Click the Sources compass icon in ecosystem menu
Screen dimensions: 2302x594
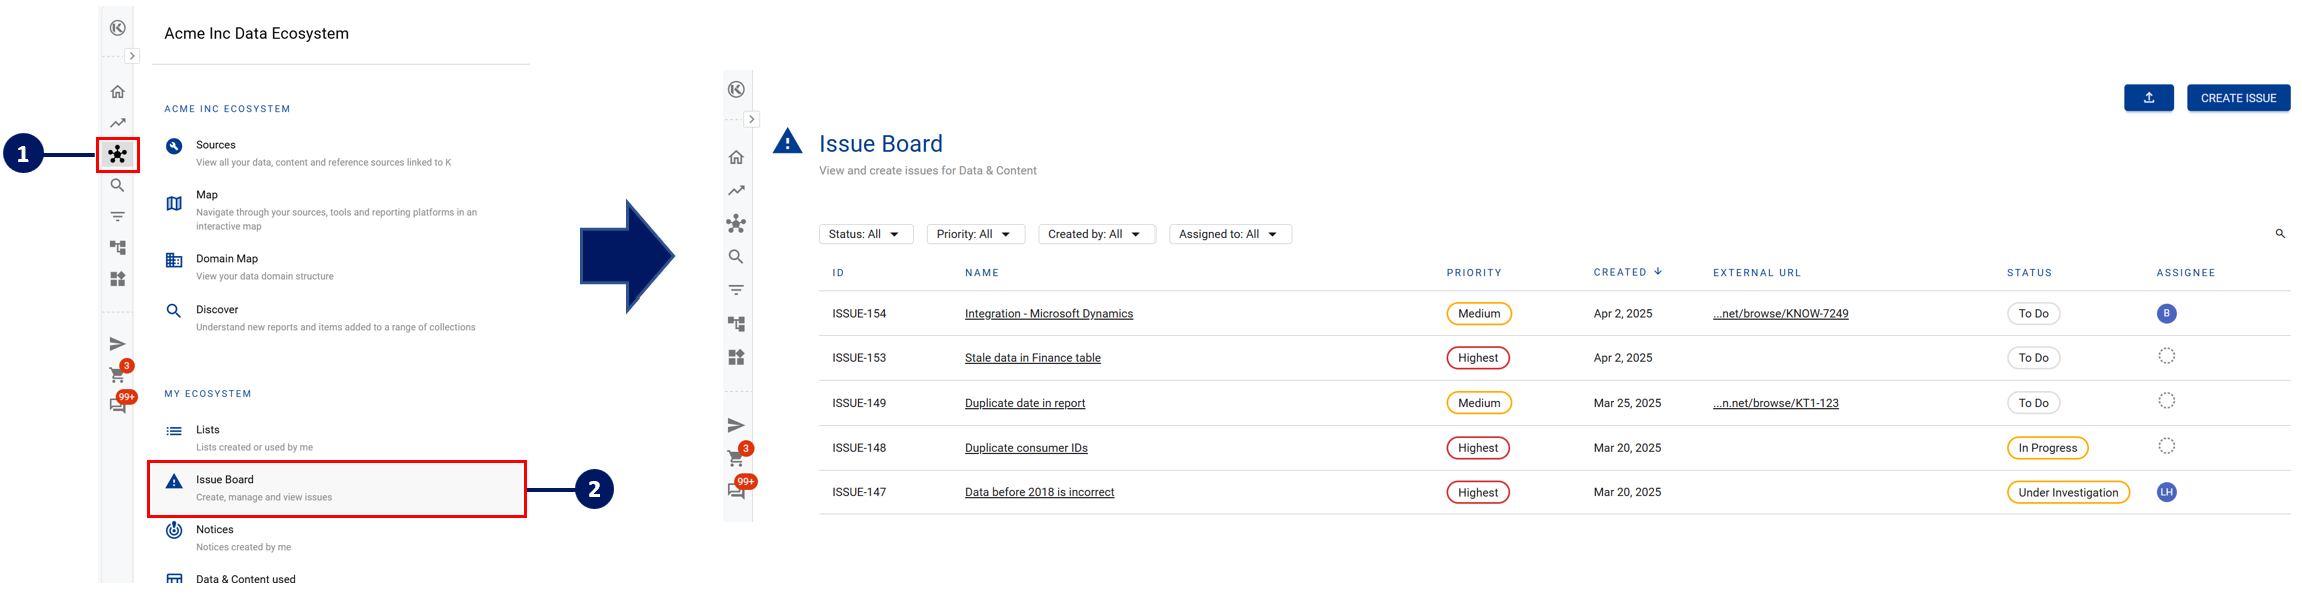click(174, 146)
